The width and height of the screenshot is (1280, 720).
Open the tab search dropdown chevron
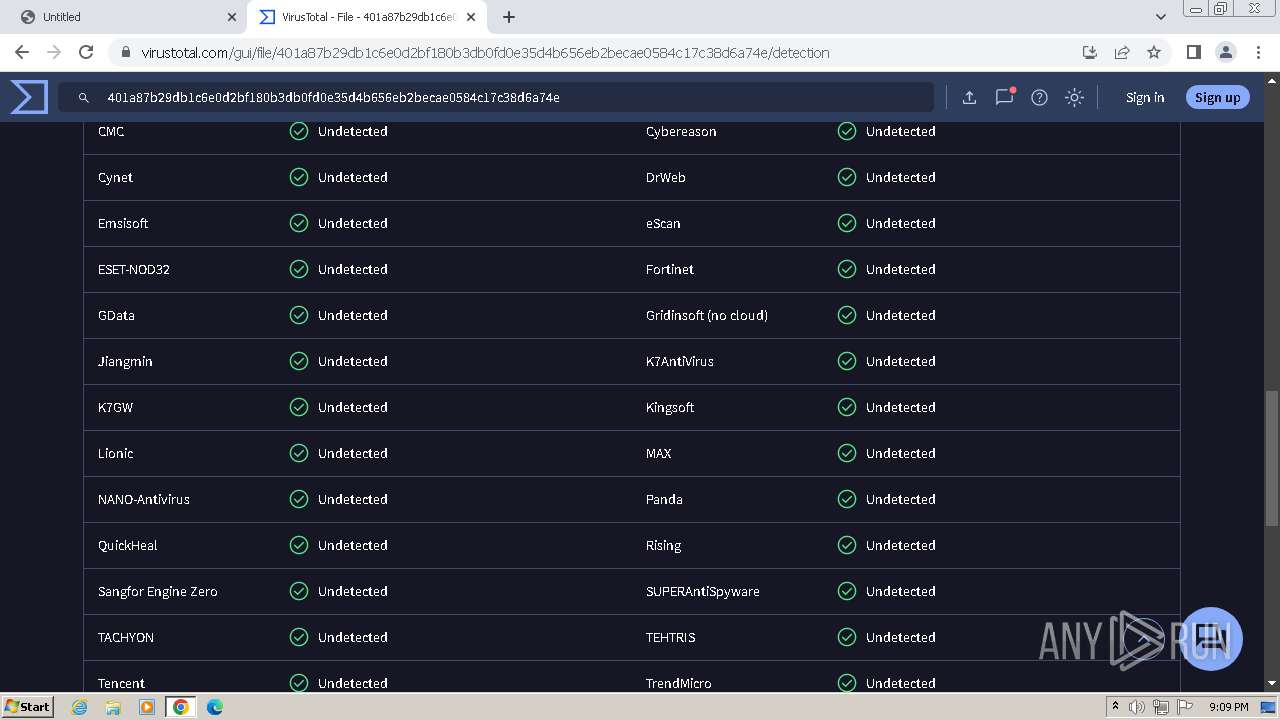pos(1160,17)
